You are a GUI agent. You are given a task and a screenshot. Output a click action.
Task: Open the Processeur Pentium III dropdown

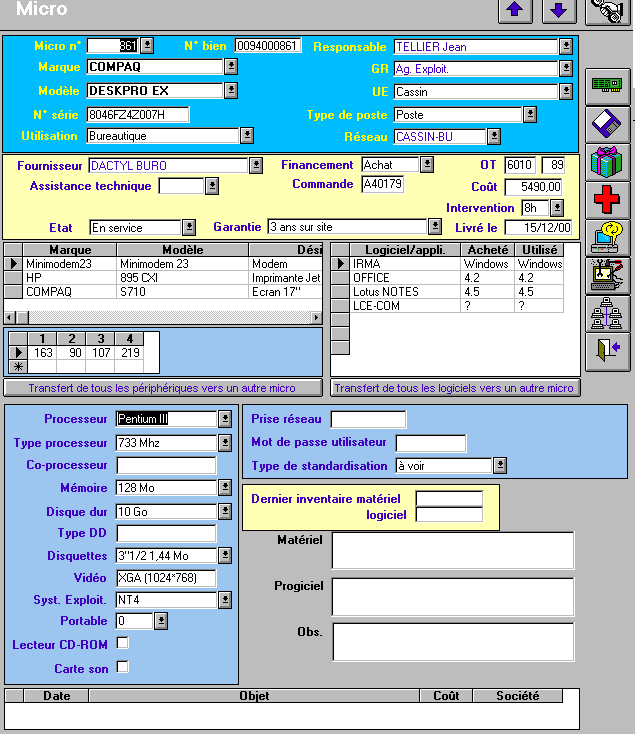pos(225,418)
